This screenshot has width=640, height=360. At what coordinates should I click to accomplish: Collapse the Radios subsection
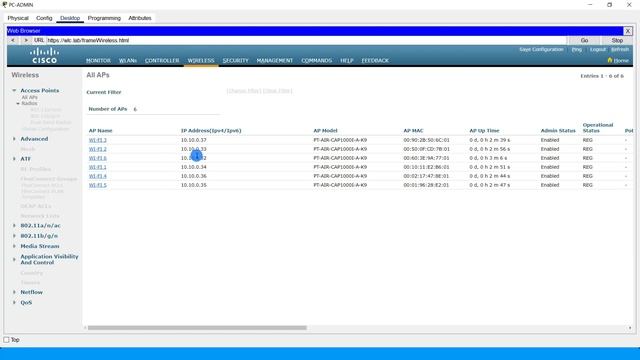18,104
